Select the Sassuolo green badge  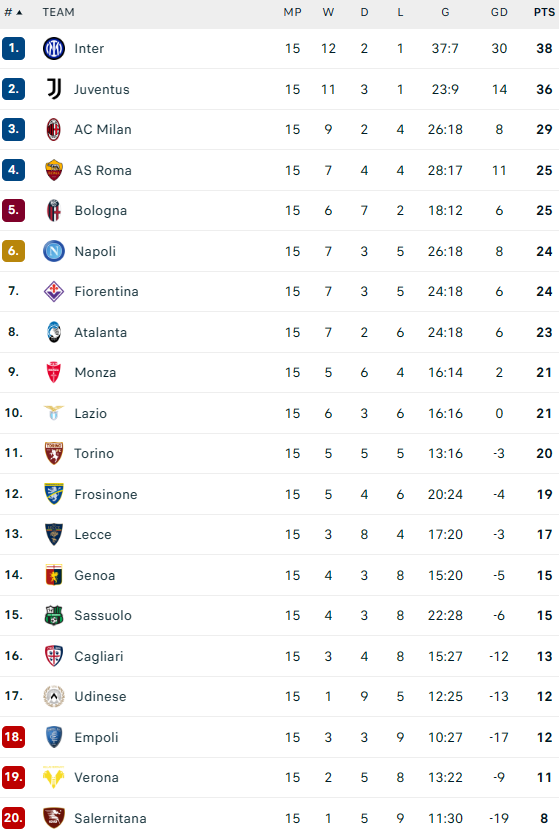click(x=53, y=615)
